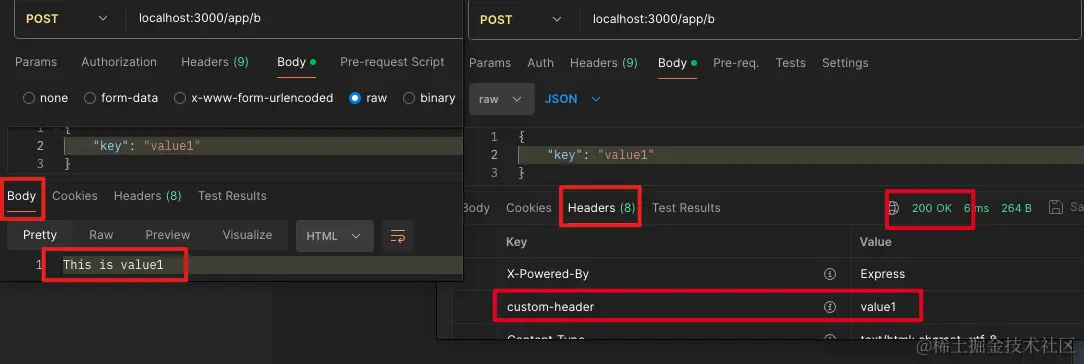Open the Authorization tab
Screen dimensions: 1084x364
(119, 62)
